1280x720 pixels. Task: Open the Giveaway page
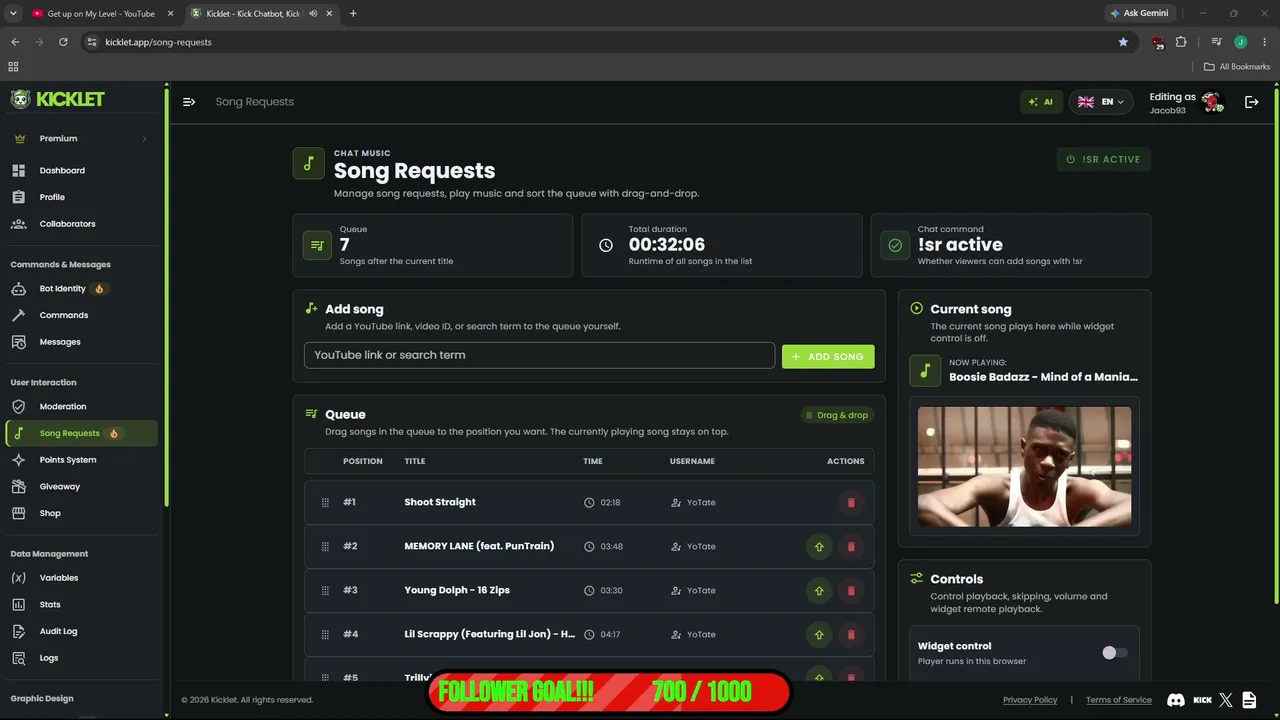[x=59, y=487]
